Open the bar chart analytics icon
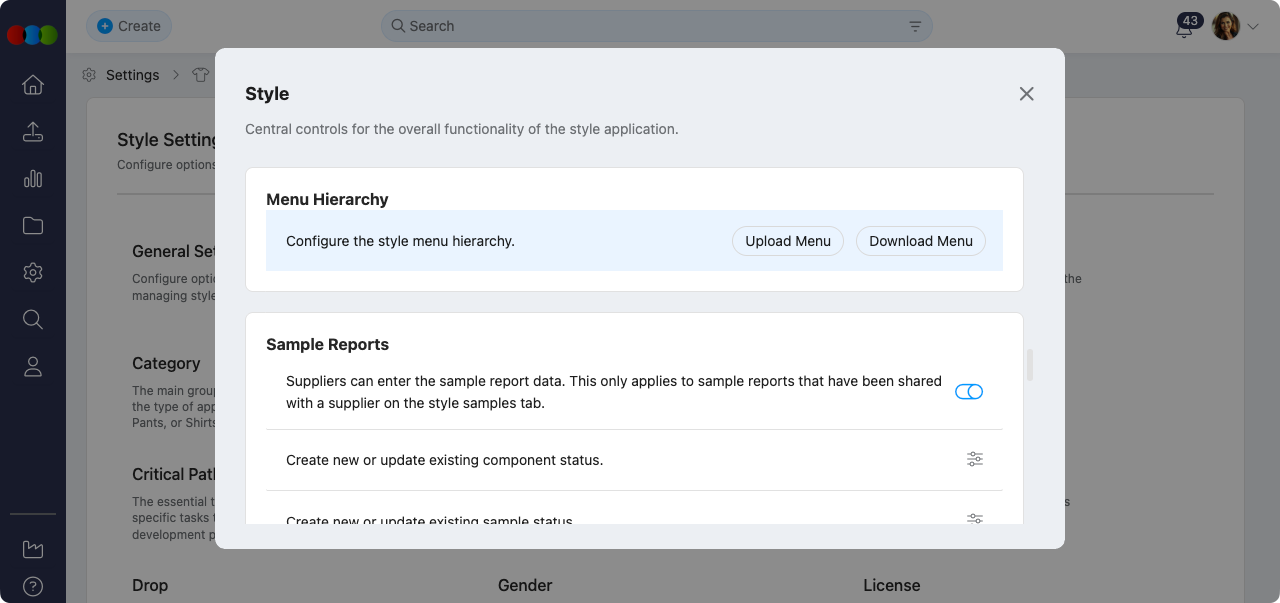1280x603 pixels. 33,179
